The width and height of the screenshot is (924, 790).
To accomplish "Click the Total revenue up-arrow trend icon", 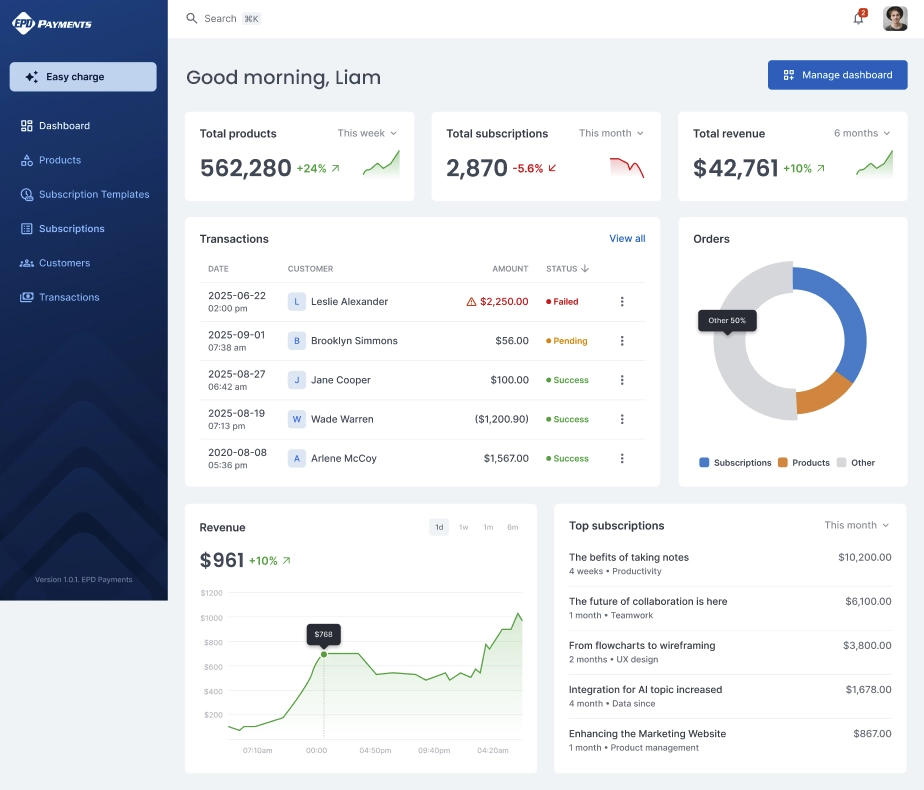I will [820, 168].
